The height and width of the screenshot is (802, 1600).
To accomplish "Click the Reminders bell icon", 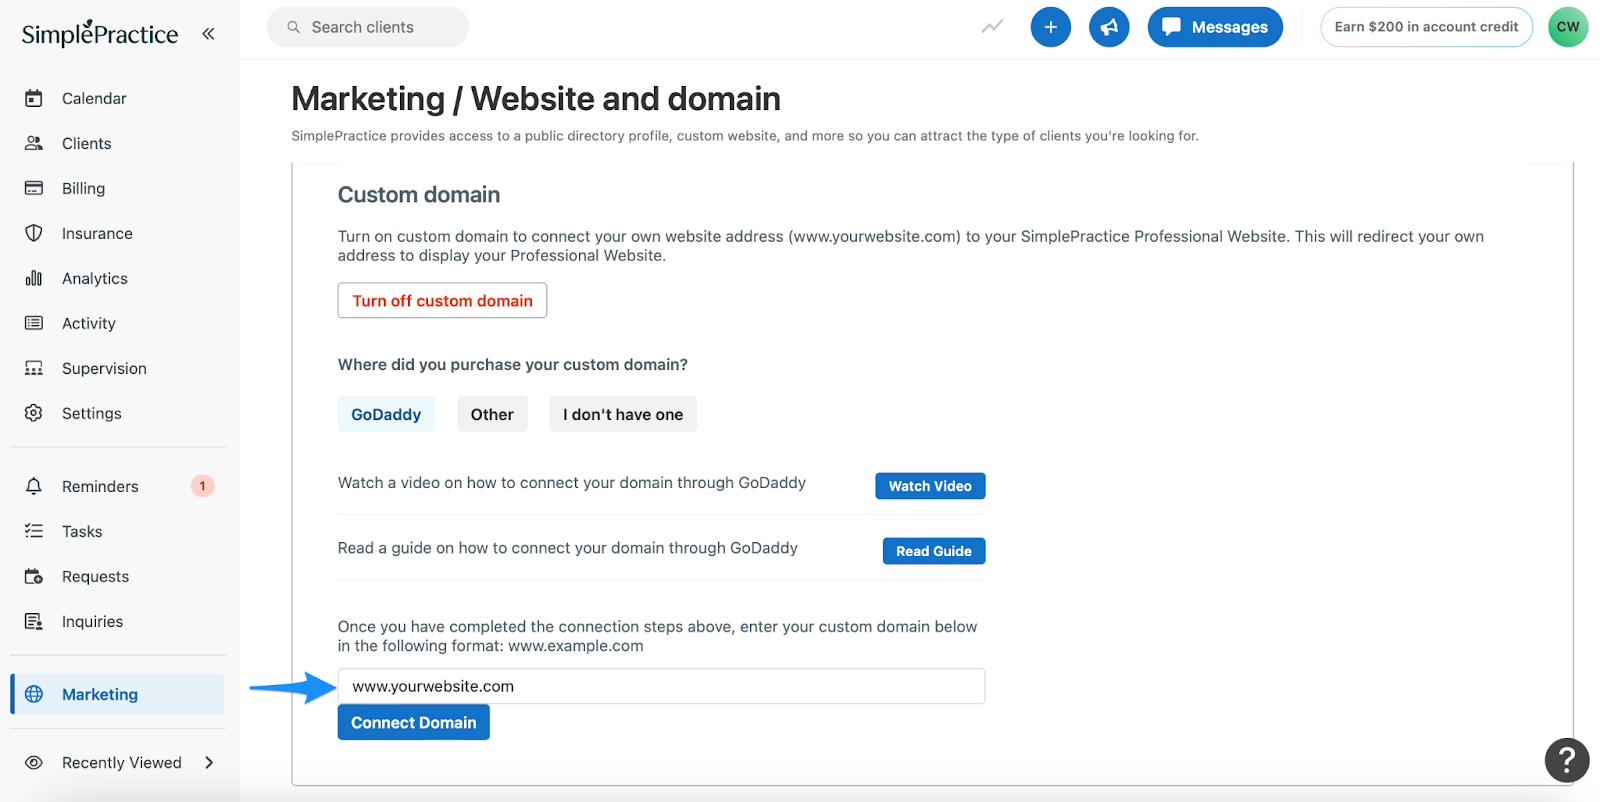I will click(34, 486).
